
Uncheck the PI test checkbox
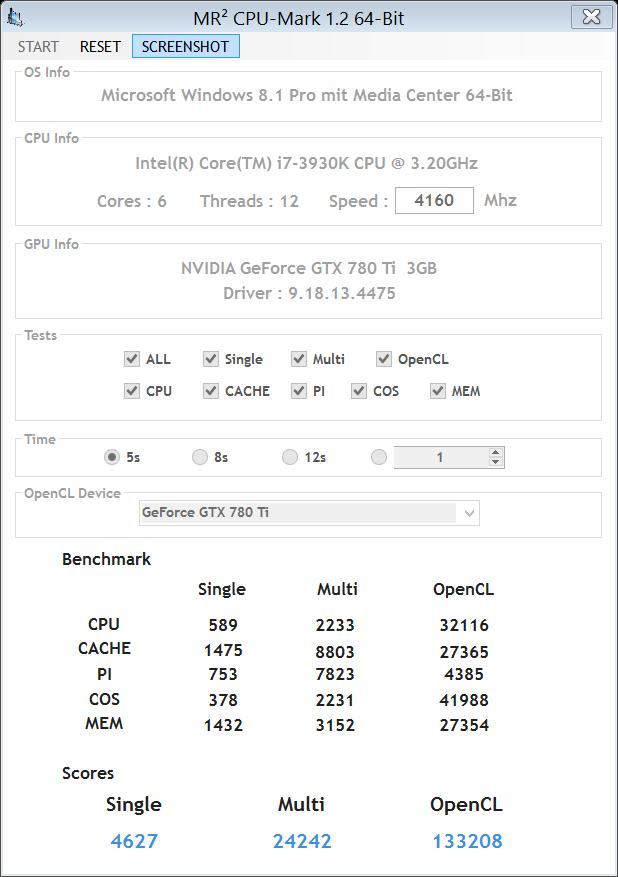[299, 391]
